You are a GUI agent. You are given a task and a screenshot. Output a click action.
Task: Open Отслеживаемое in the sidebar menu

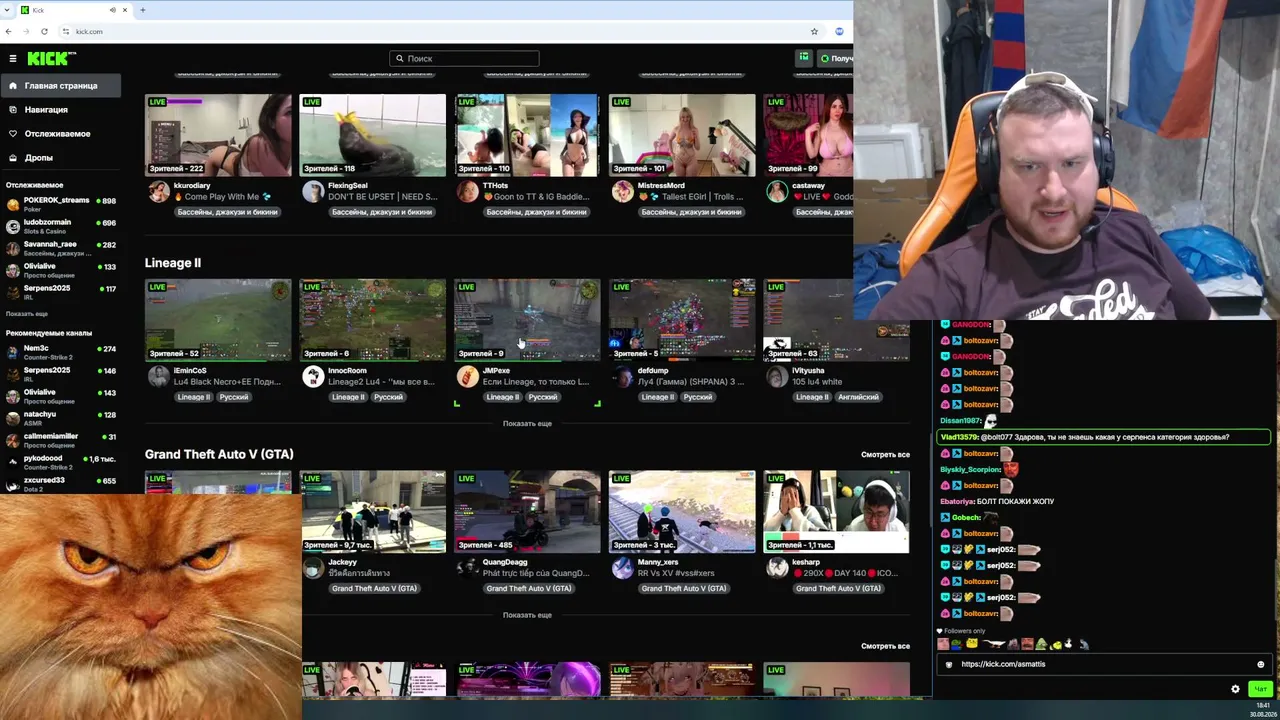(60, 134)
